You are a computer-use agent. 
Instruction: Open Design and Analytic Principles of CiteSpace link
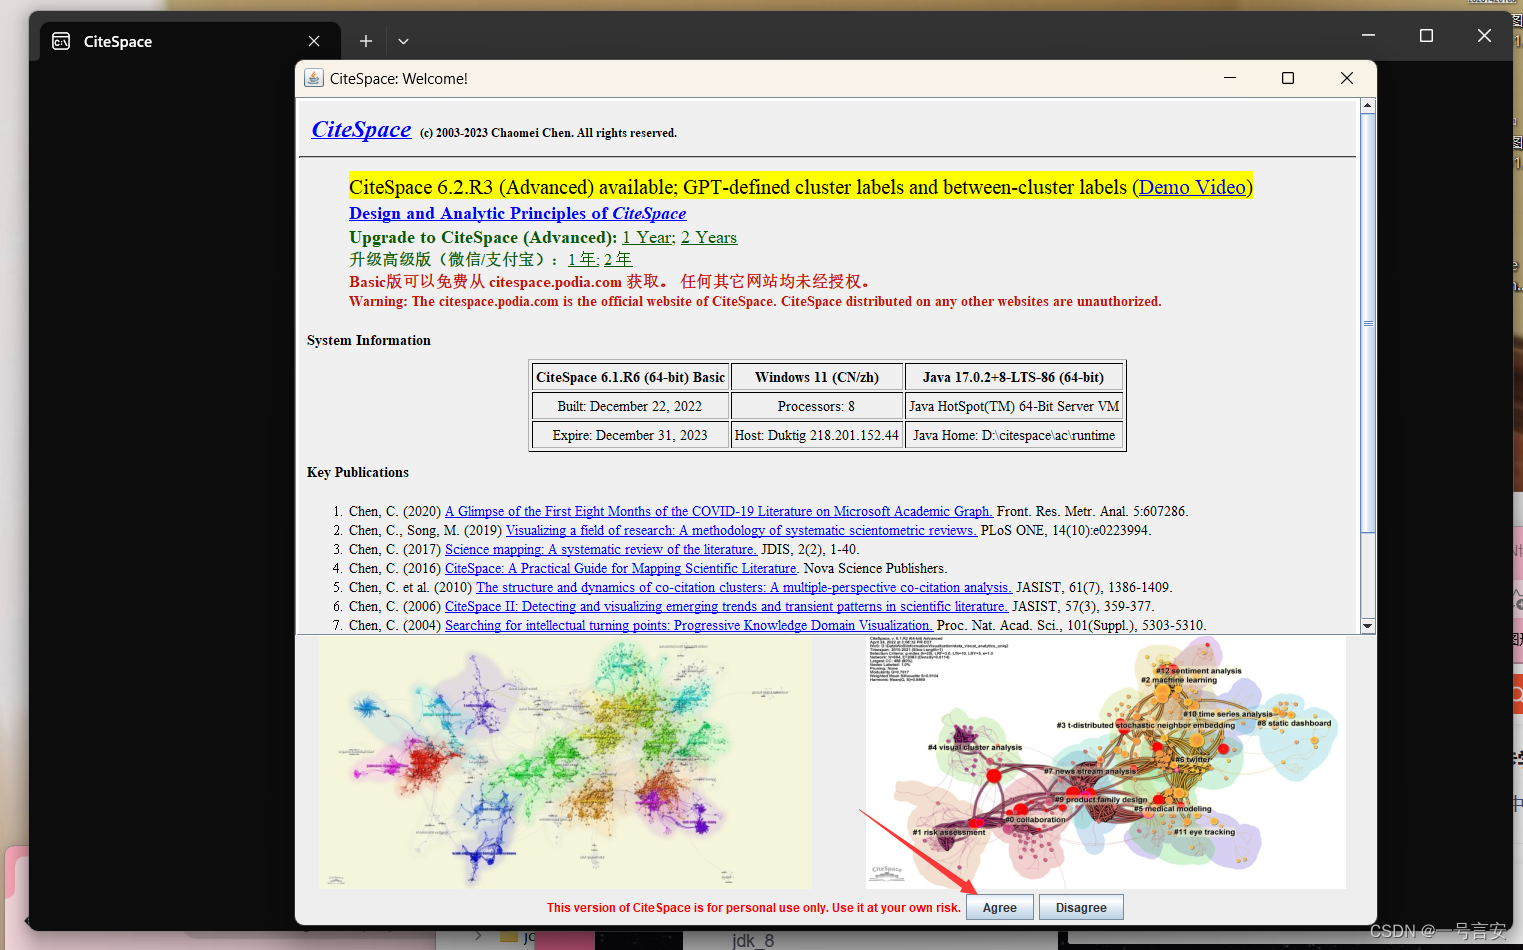[517, 213]
